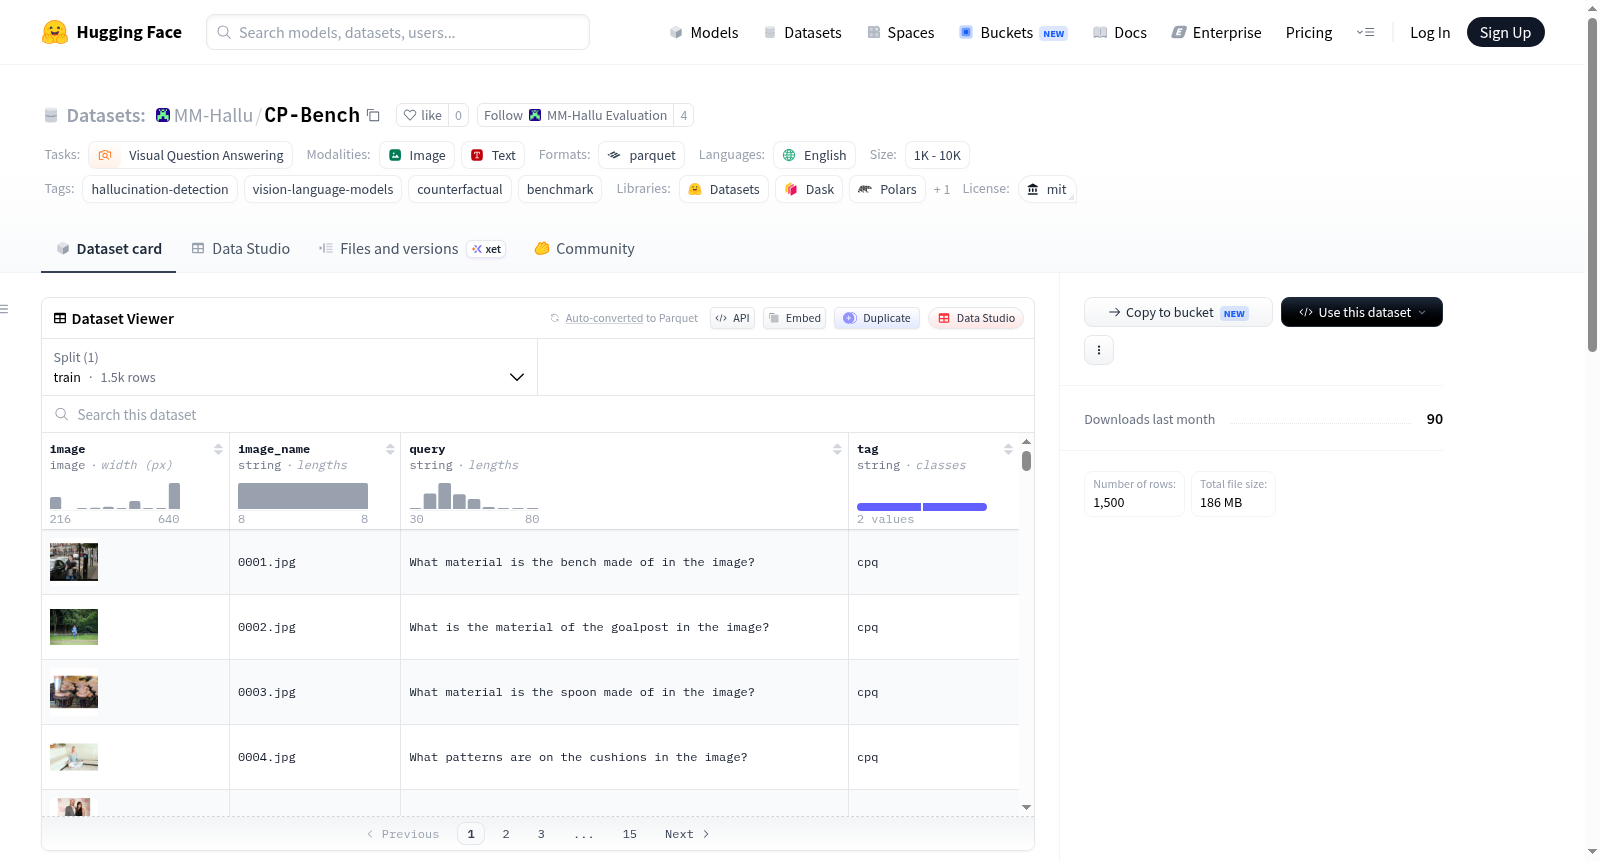Click the Sign Up button
1600x861 pixels.
(x=1505, y=32)
